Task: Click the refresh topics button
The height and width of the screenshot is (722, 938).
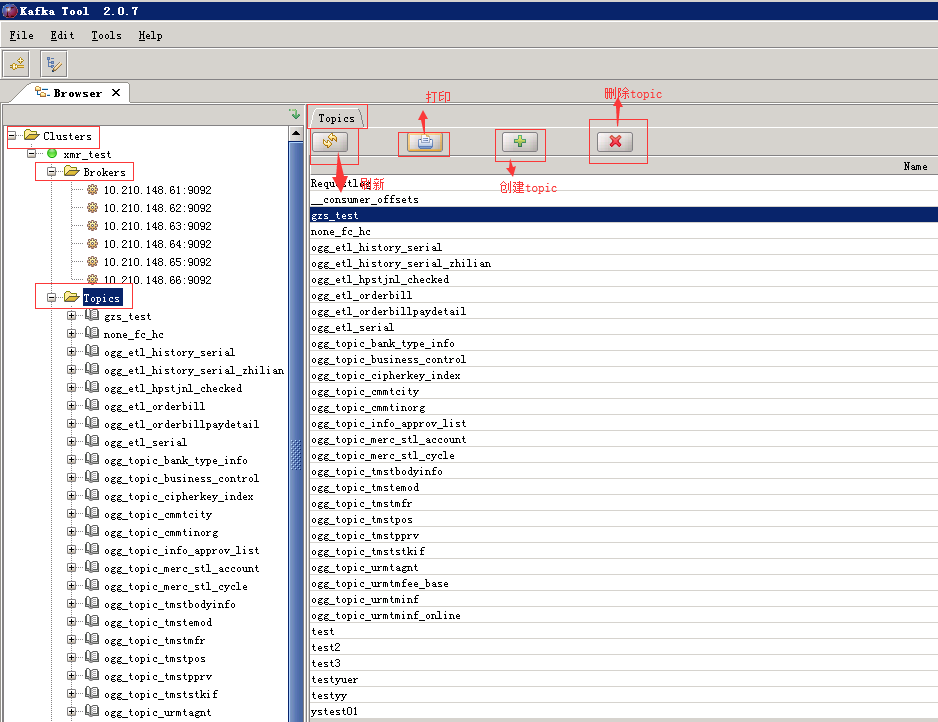Action: point(330,142)
